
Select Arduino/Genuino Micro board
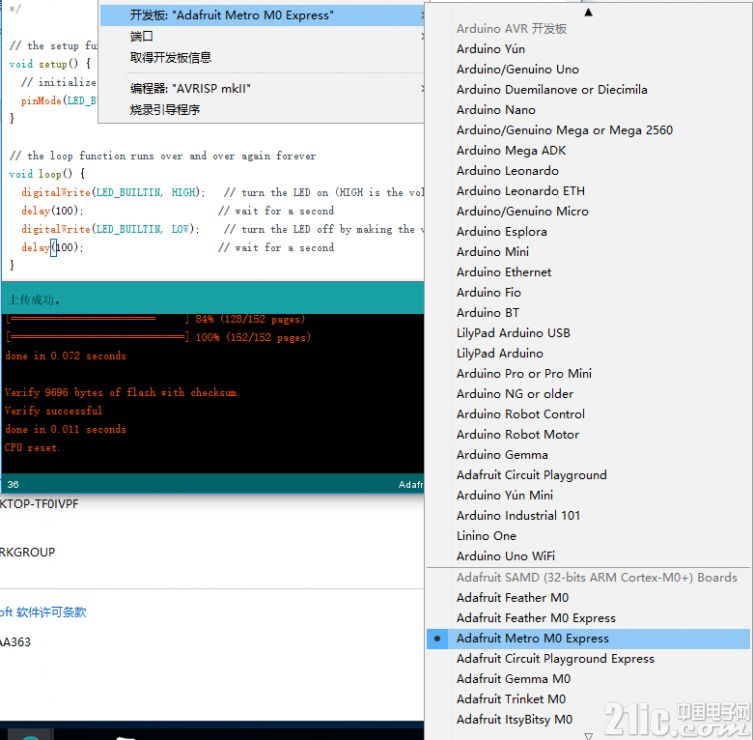[588, 211]
